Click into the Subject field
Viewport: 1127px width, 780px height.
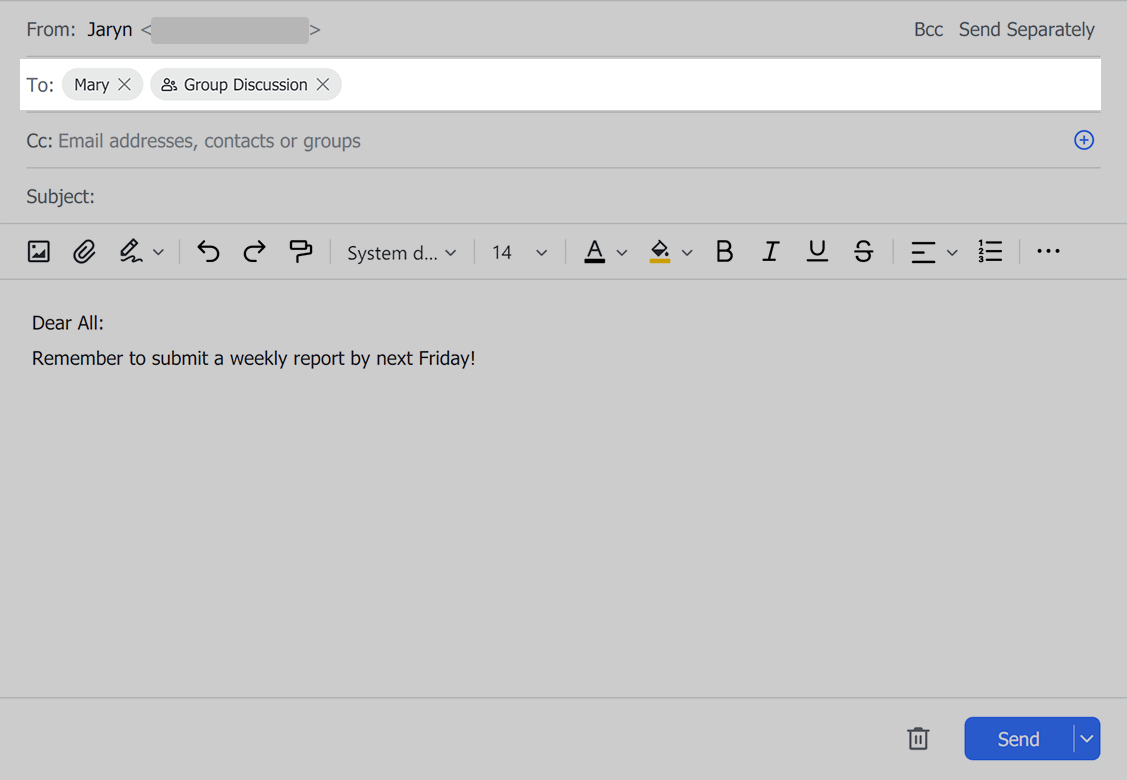pos(500,197)
